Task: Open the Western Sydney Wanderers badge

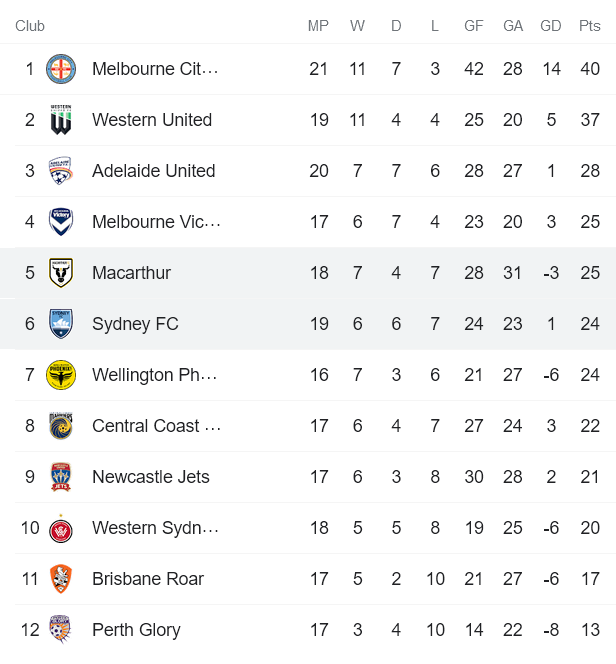Action: (61, 528)
